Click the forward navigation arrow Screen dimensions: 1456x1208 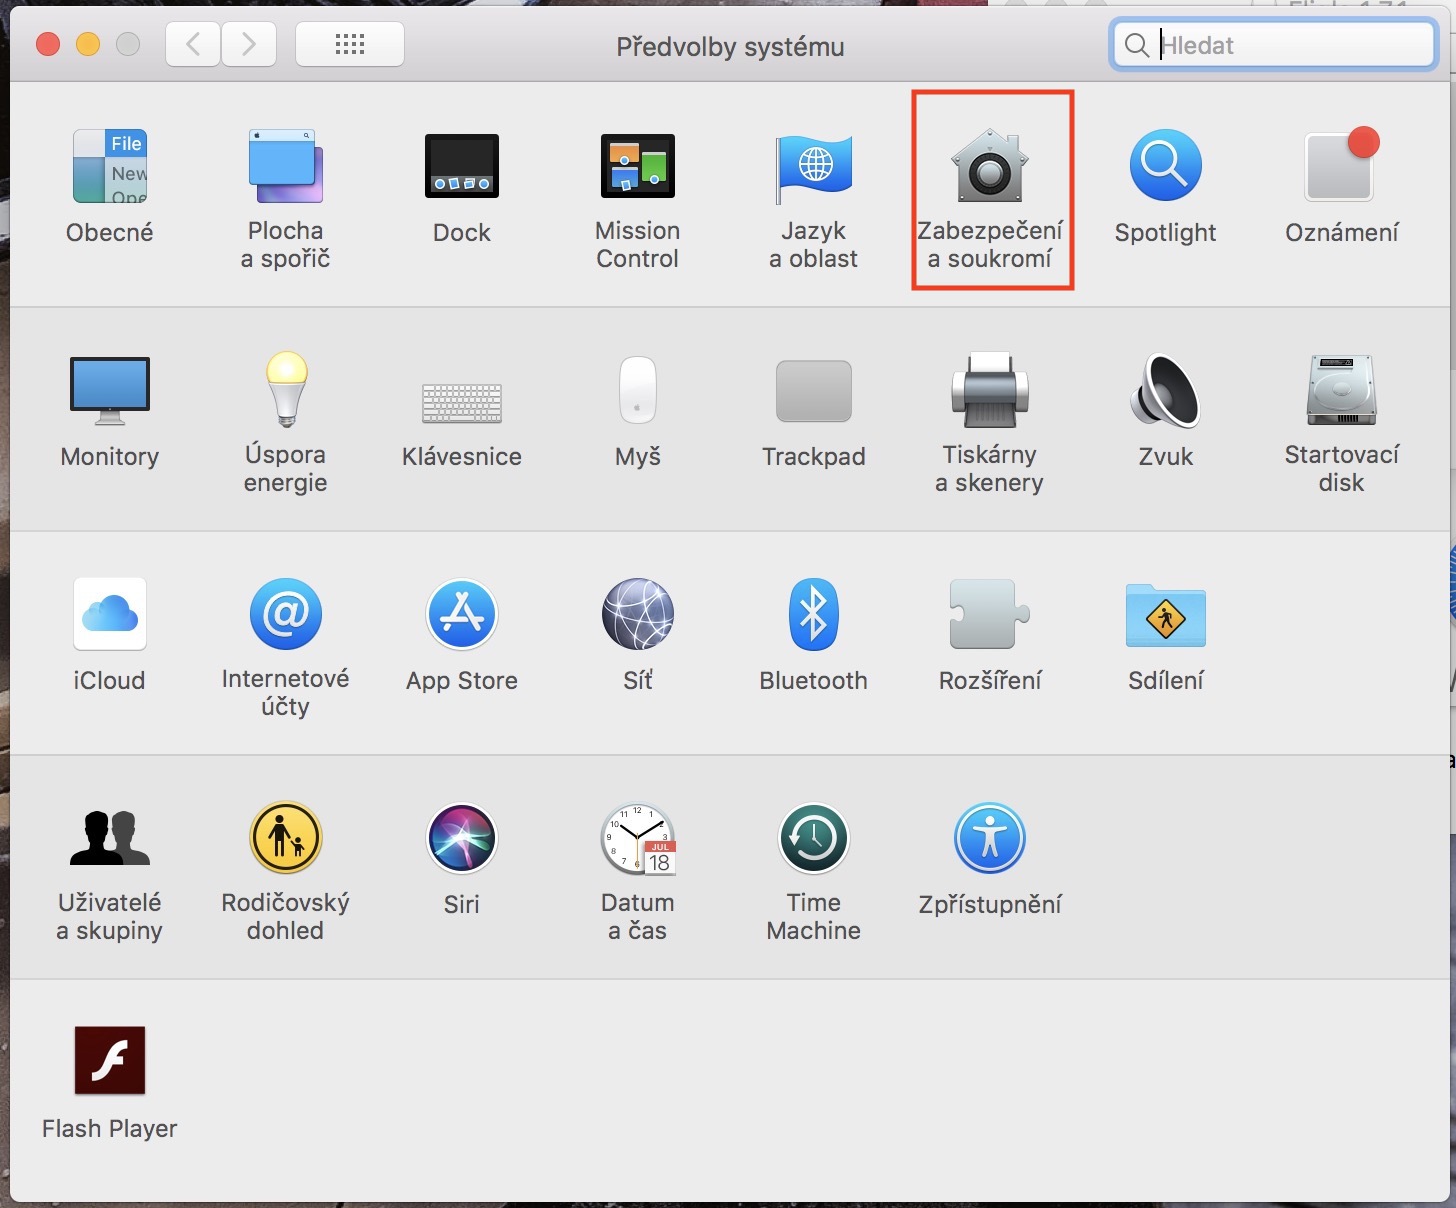pos(249,44)
